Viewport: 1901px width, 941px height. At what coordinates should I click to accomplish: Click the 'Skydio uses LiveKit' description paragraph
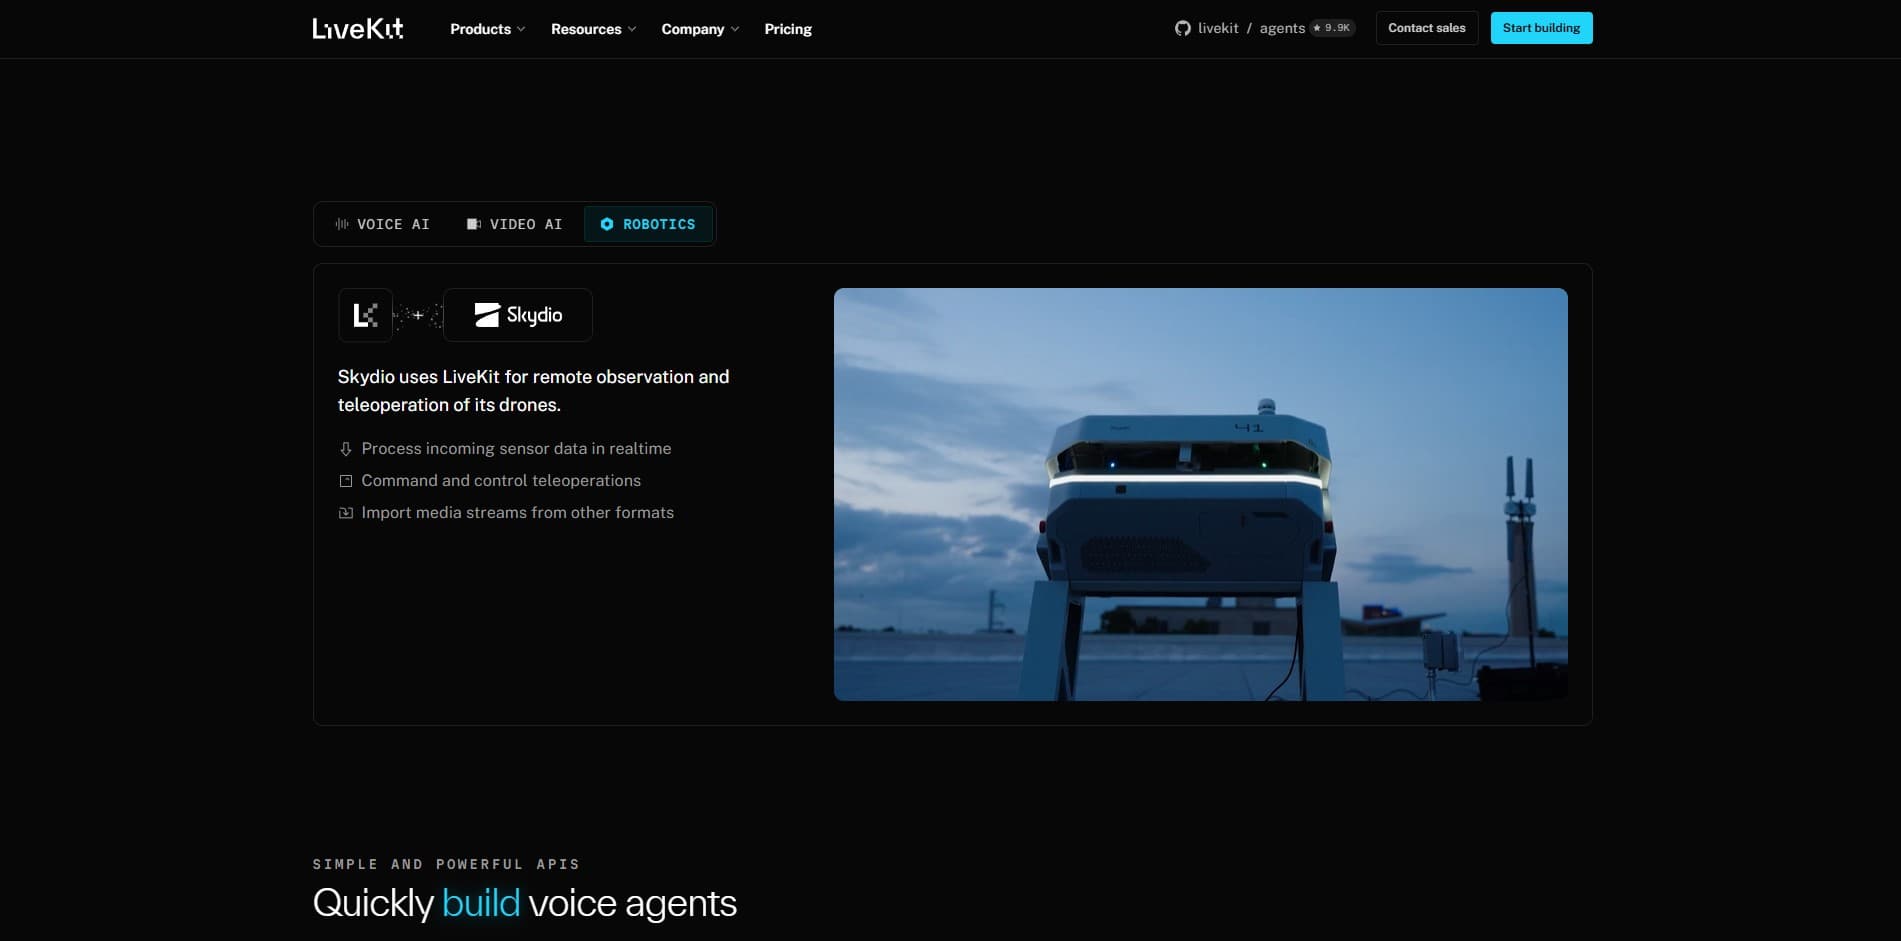tap(533, 391)
